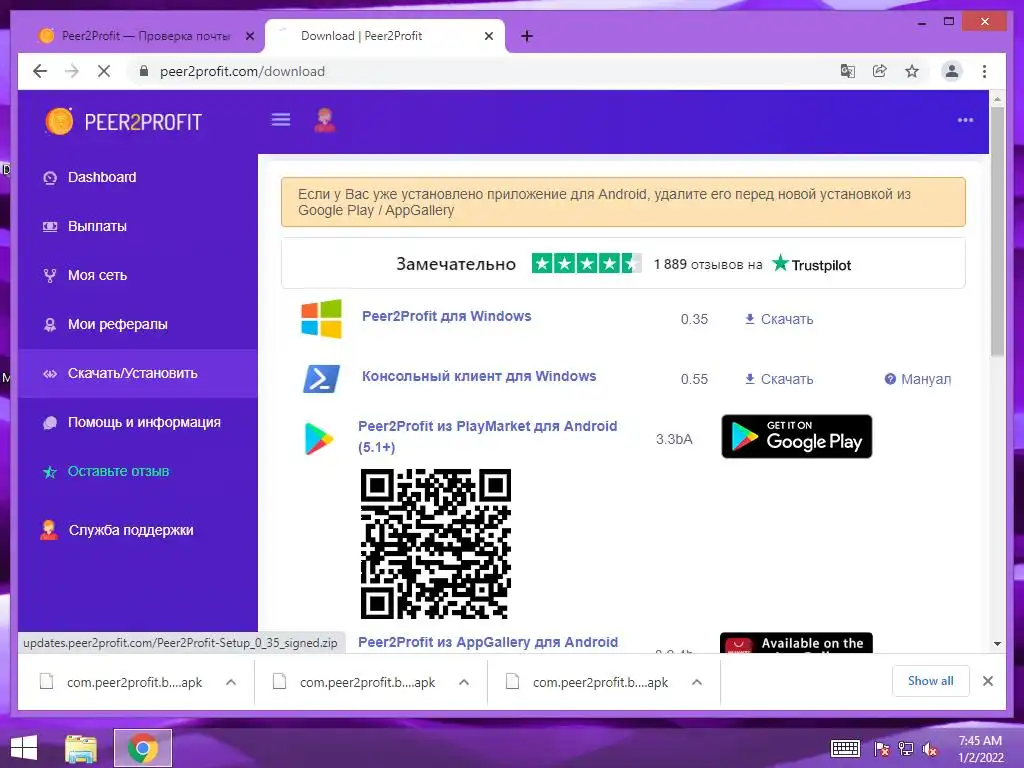Click the Помощь и информация chat icon
The image size is (1024, 768).
point(50,423)
